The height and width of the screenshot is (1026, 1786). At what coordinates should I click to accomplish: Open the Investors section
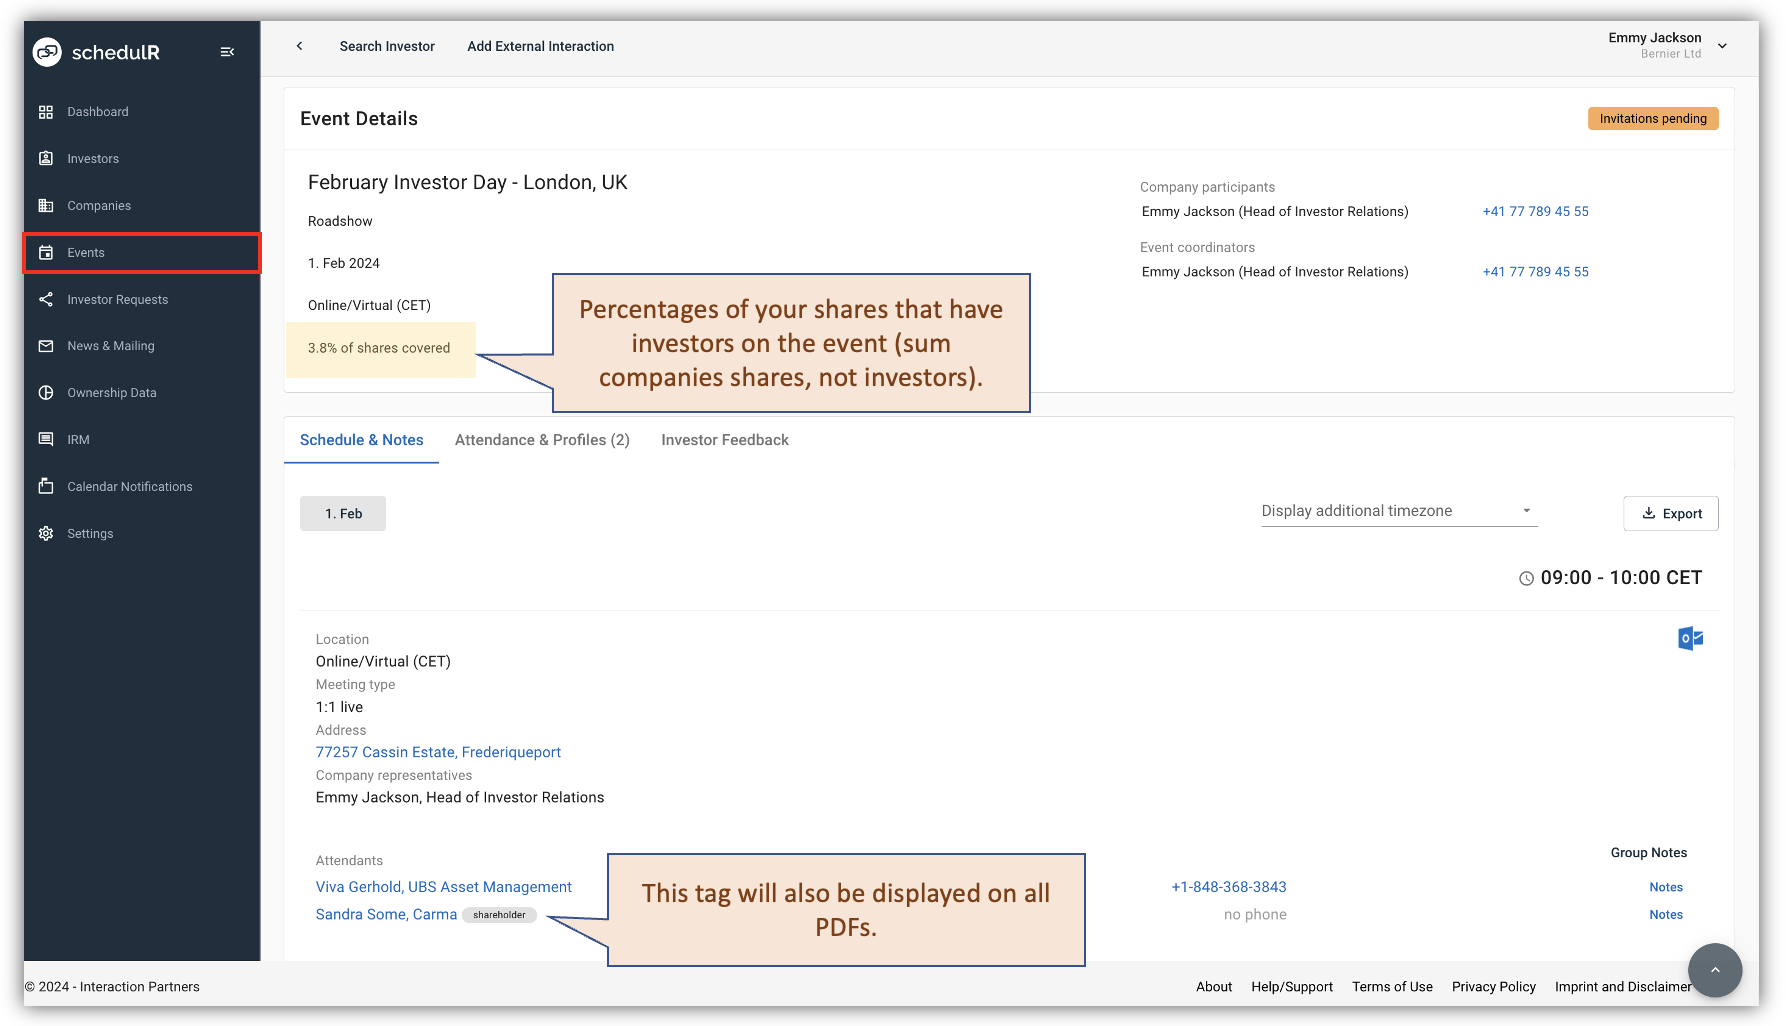pos(93,158)
